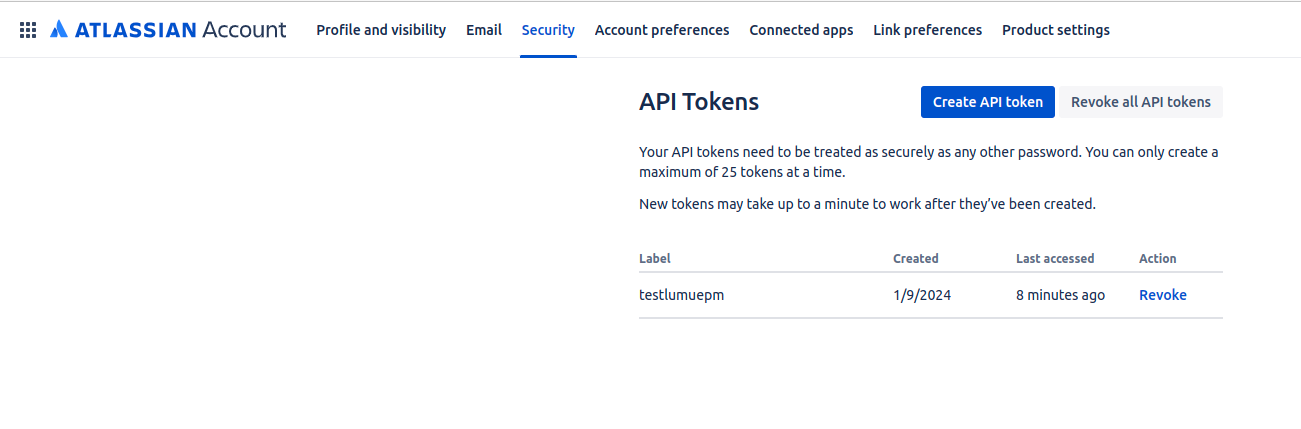
Task: Click the Atlassian logo icon
Action: coord(58,30)
